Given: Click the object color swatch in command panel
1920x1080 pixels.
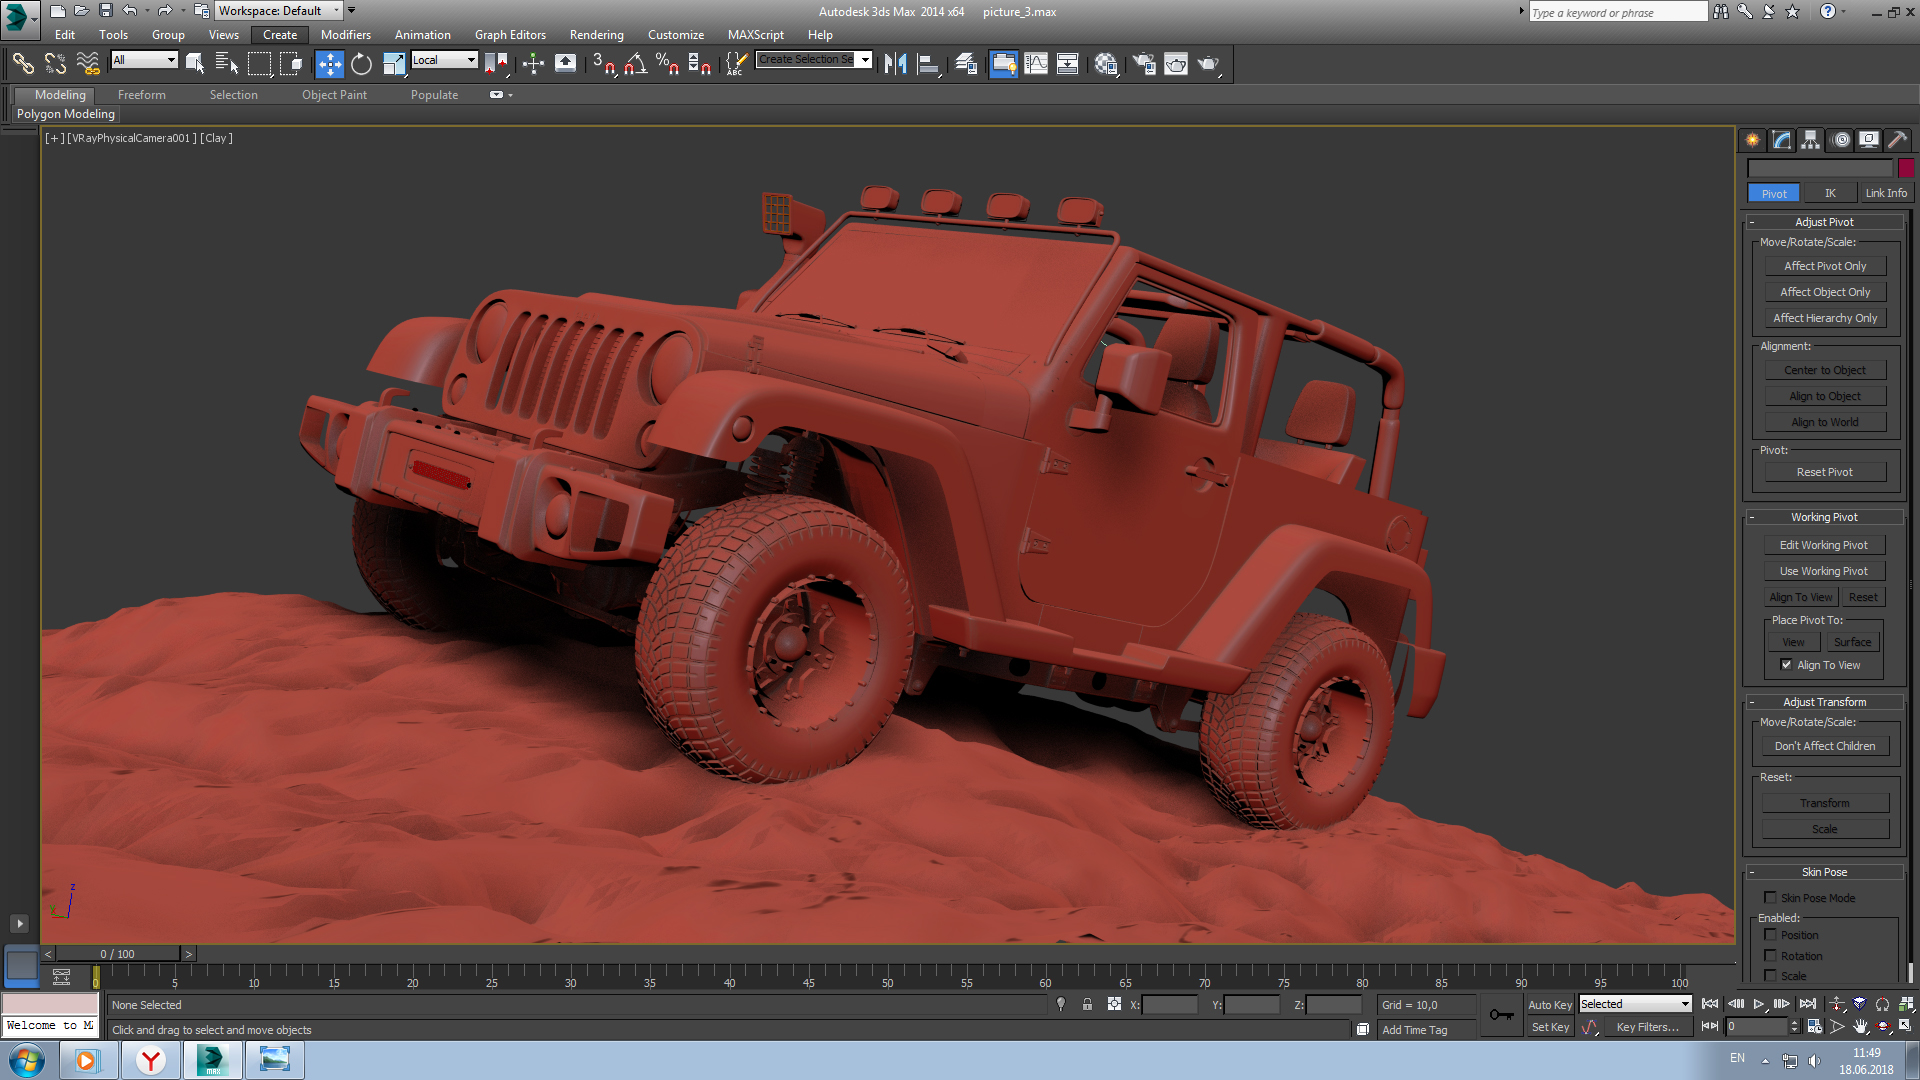Looking at the screenshot, I should point(1906,168).
